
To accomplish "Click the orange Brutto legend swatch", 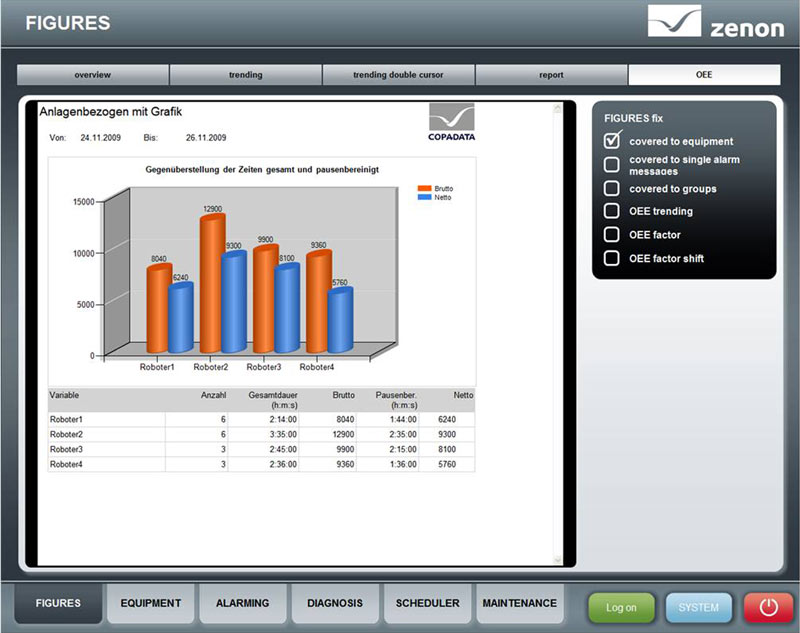I will [x=425, y=187].
